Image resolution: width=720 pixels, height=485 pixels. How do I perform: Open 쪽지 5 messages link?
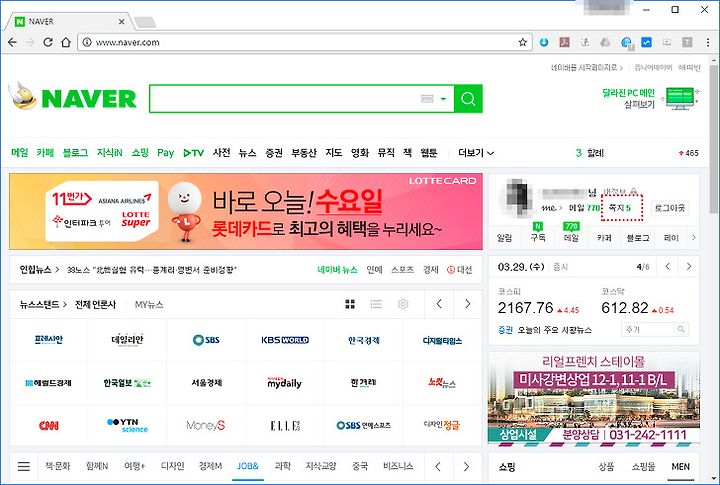(x=620, y=208)
